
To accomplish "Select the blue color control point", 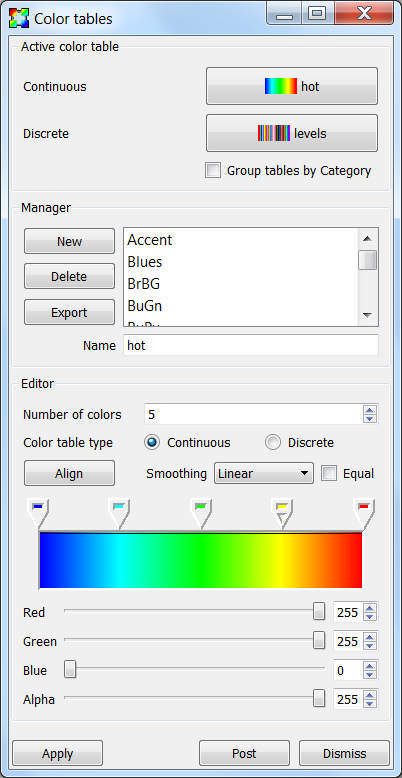I will pos(38,514).
